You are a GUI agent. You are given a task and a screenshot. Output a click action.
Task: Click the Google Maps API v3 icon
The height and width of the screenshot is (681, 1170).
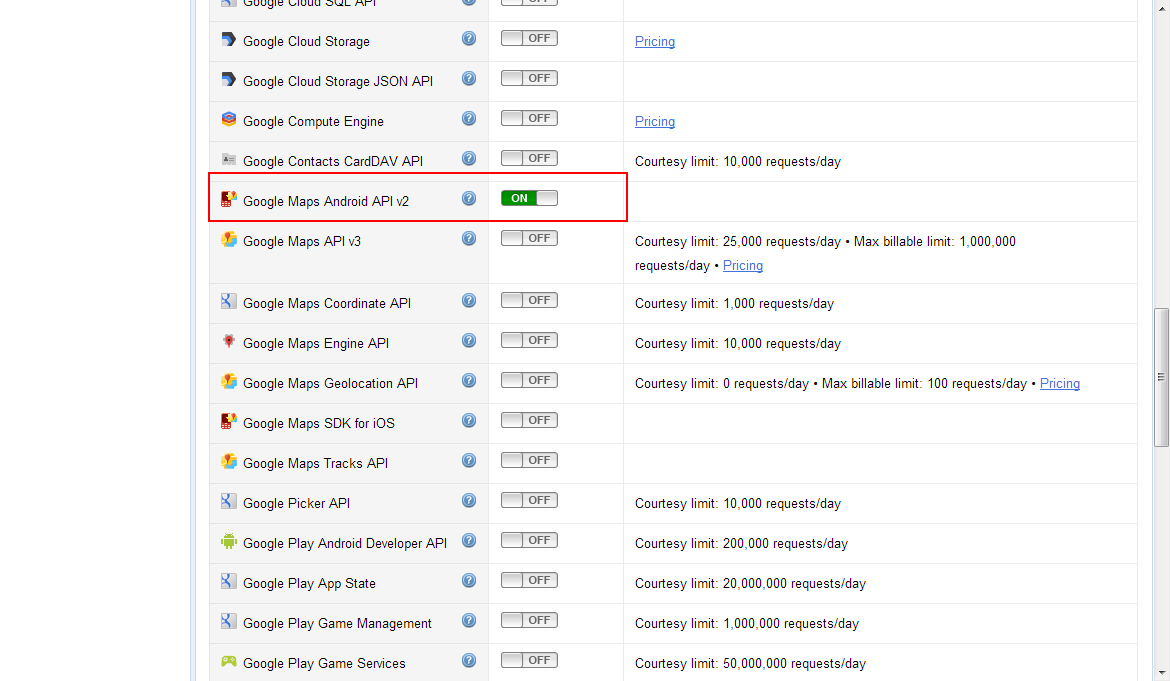click(228, 239)
